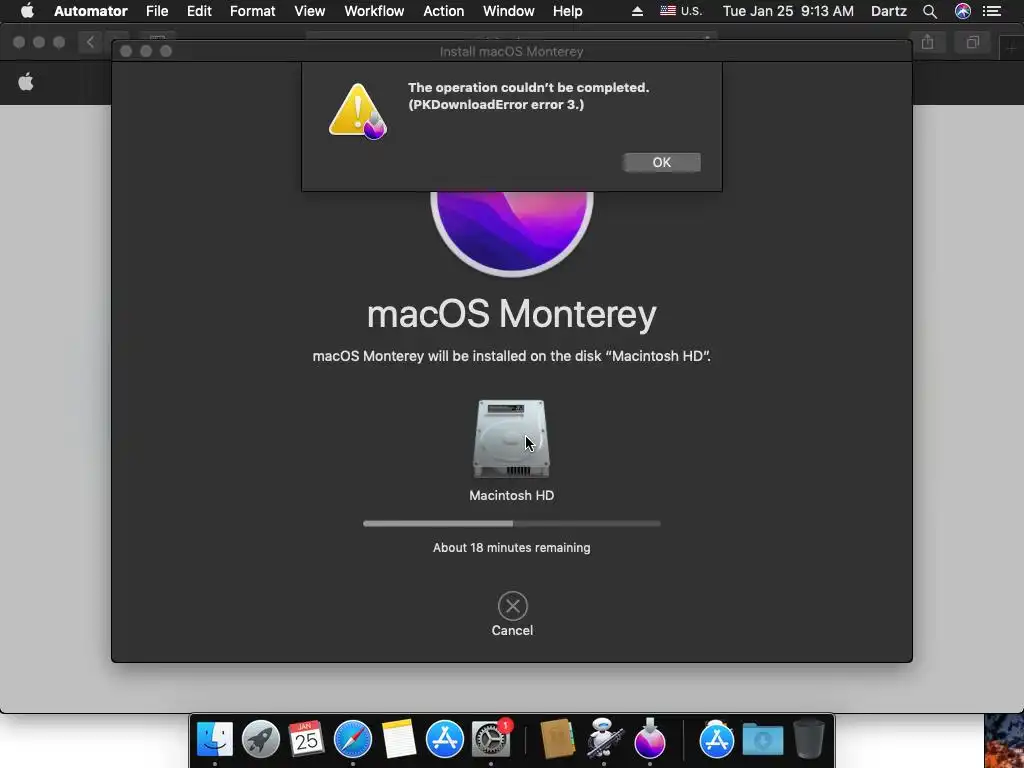Dismiss the error dialog with OK
The height and width of the screenshot is (768, 1024).
pyautogui.click(x=662, y=163)
